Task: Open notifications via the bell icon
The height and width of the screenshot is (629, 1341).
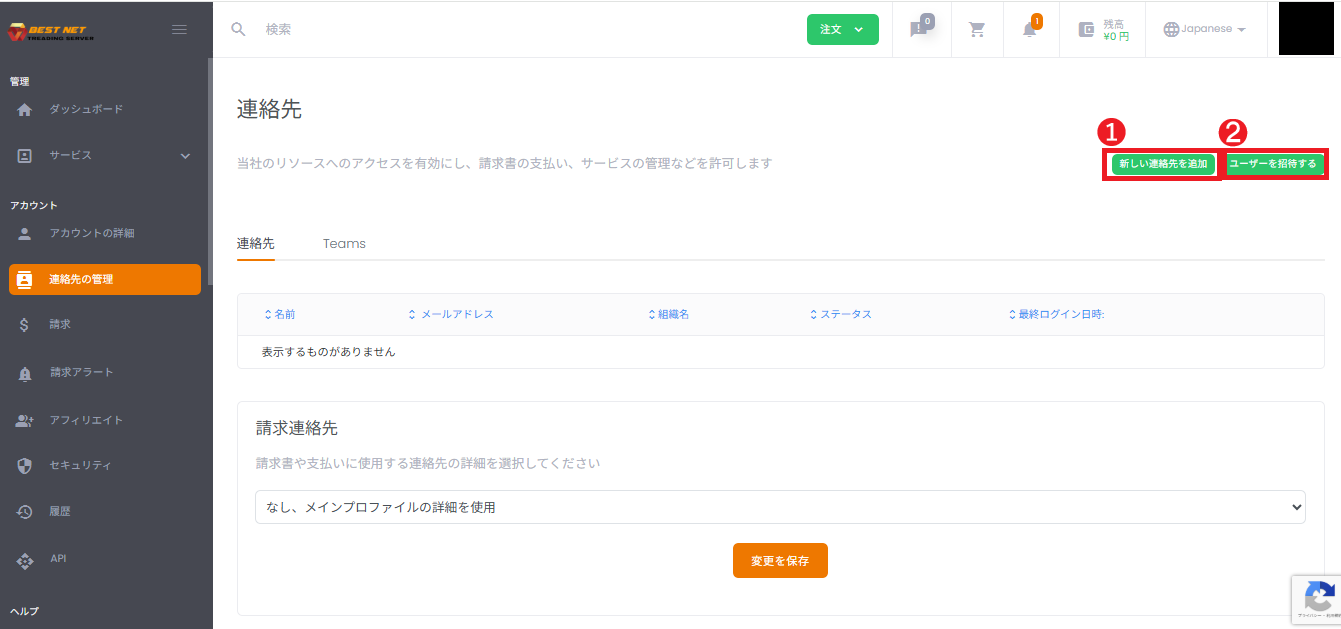Action: (x=1030, y=29)
